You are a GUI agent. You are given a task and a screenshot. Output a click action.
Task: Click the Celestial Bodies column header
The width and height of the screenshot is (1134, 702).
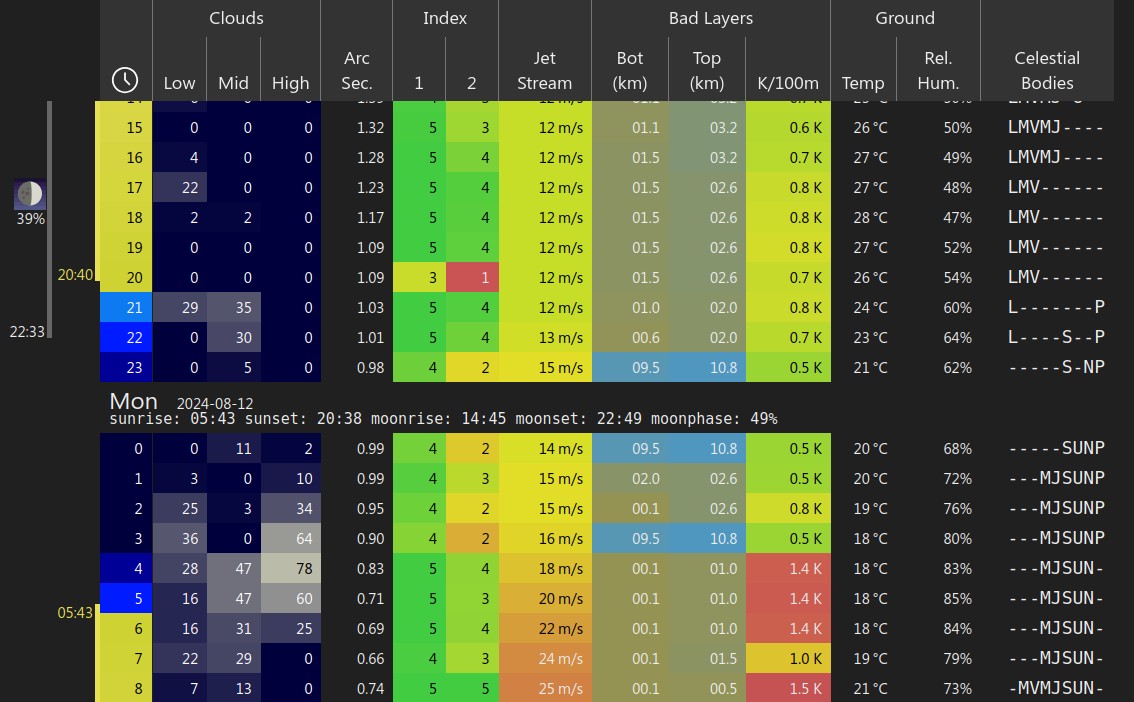coord(1046,70)
